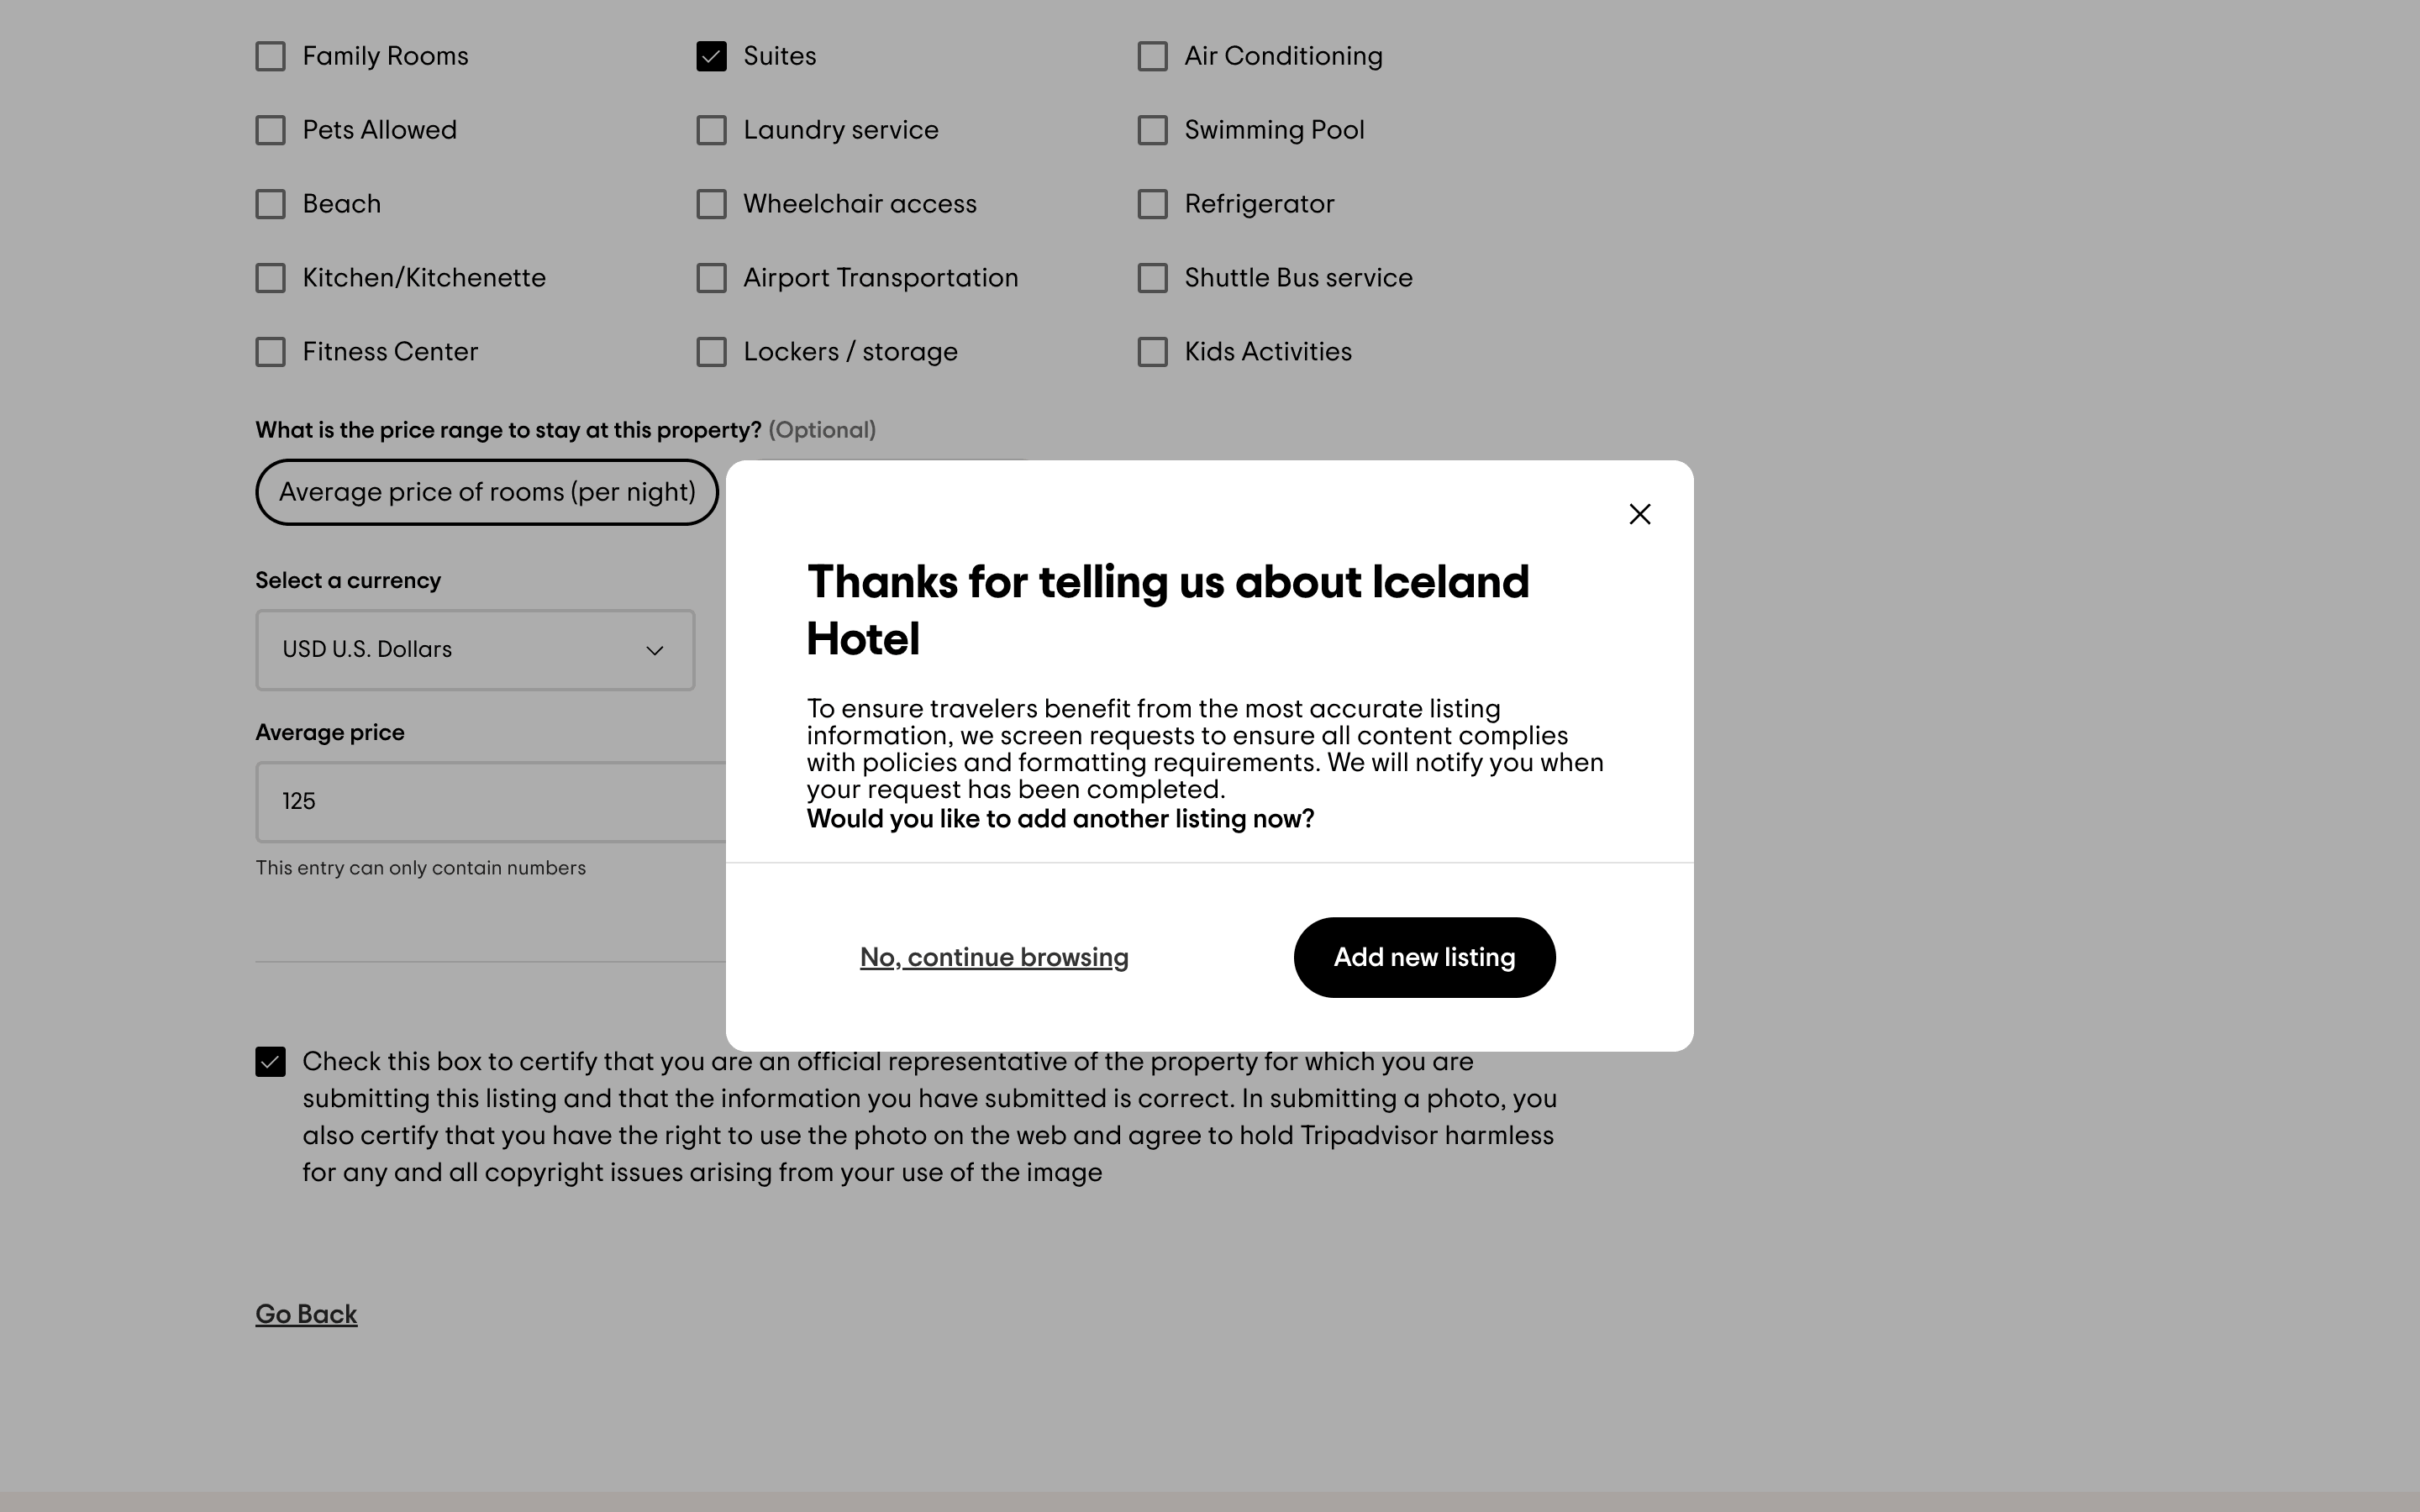Choose No, continue browsing link
The height and width of the screenshot is (1512, 2420).
(993, 957)
